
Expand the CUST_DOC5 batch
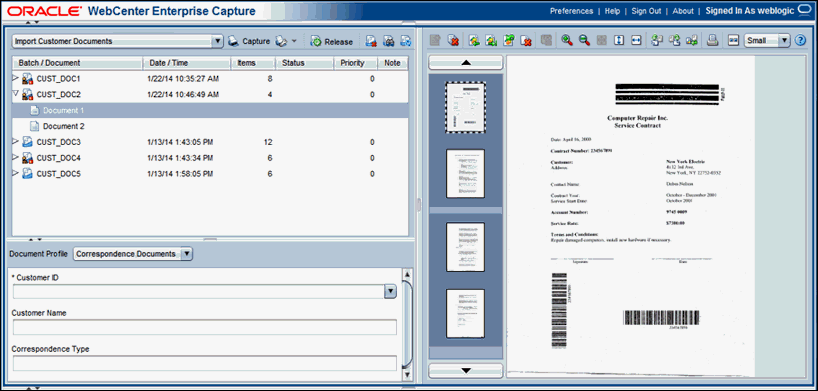pyautogui.click(x=15, y=173)
